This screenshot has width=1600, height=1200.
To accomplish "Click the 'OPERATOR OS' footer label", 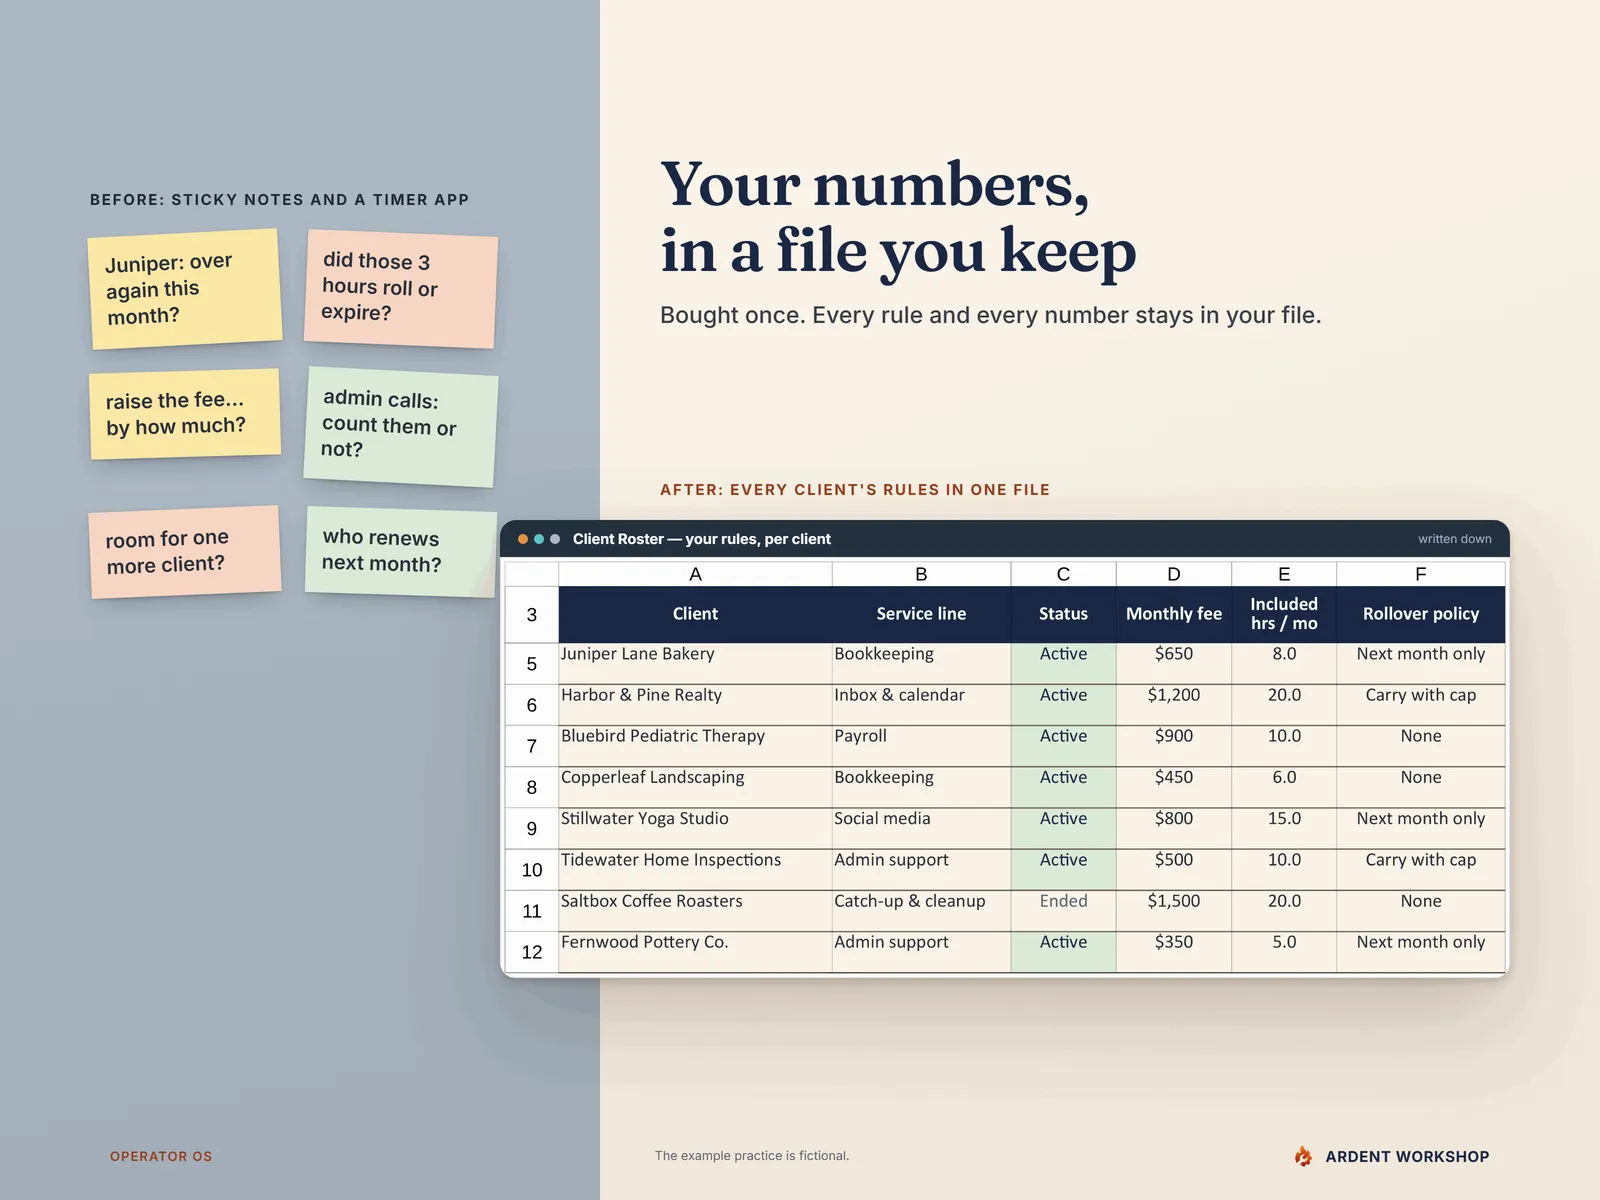I will tap(161, 1156).
